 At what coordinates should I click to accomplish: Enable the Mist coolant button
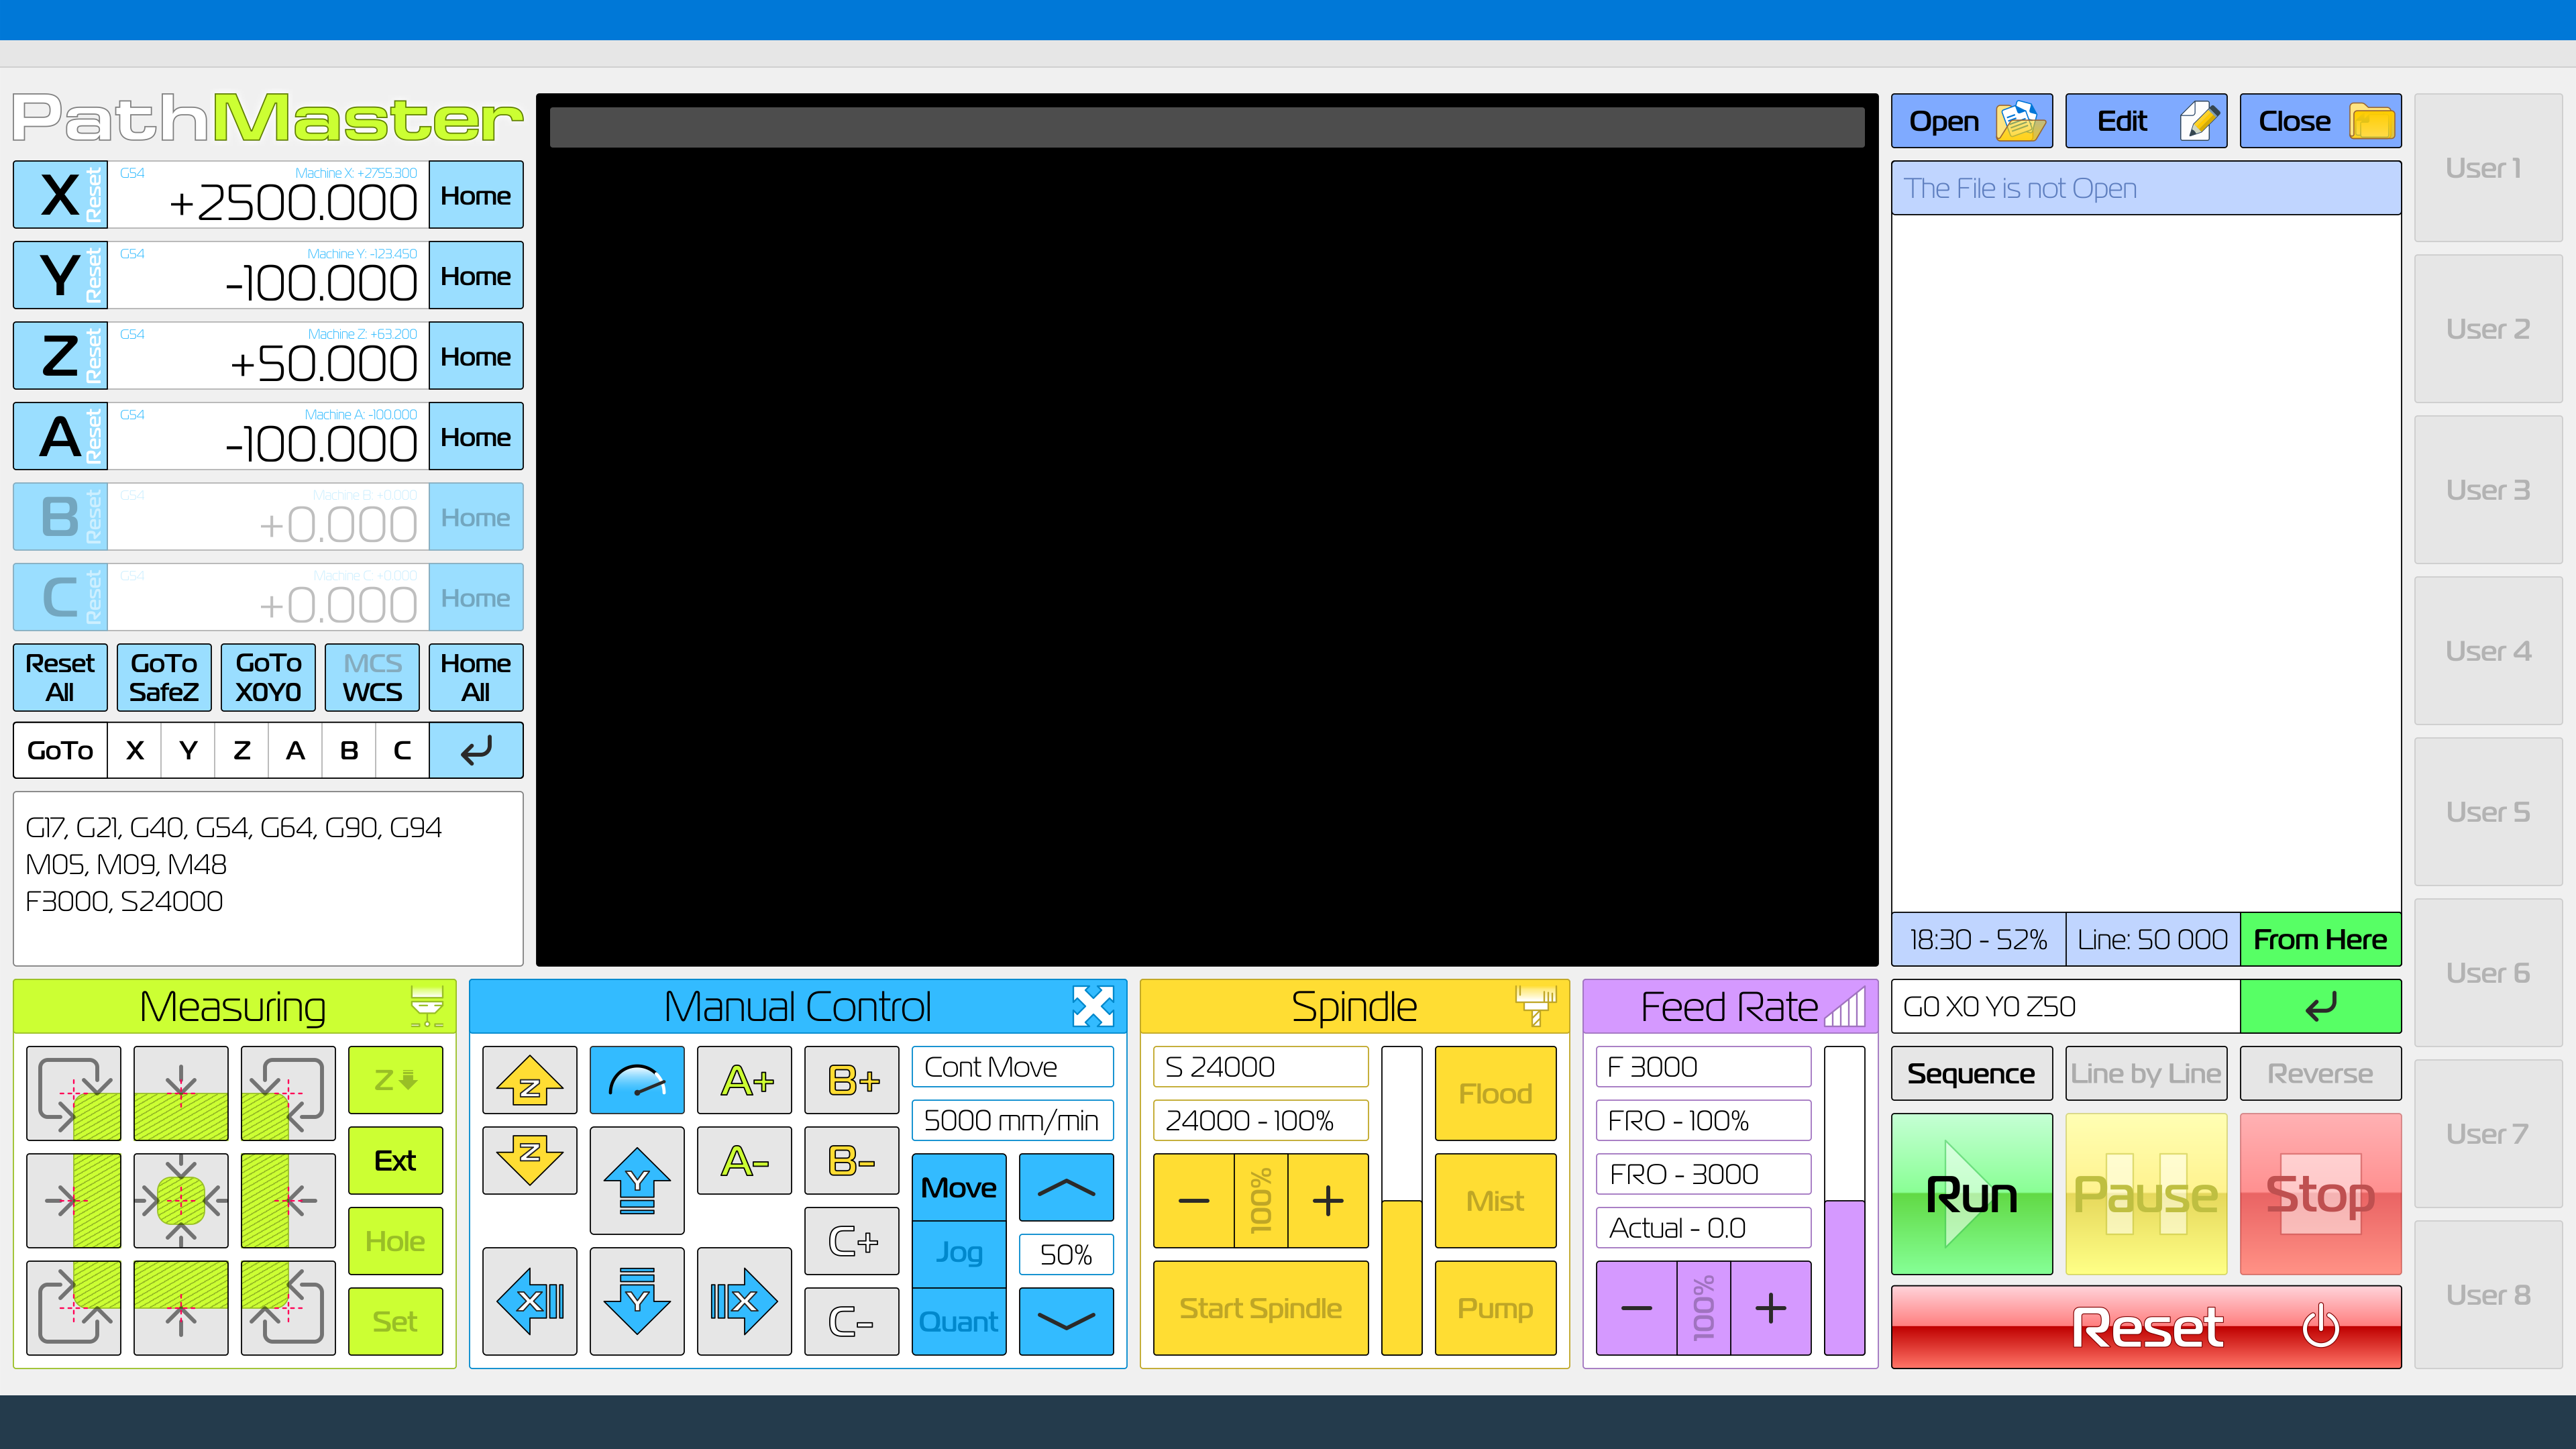click(1495, 1200)
